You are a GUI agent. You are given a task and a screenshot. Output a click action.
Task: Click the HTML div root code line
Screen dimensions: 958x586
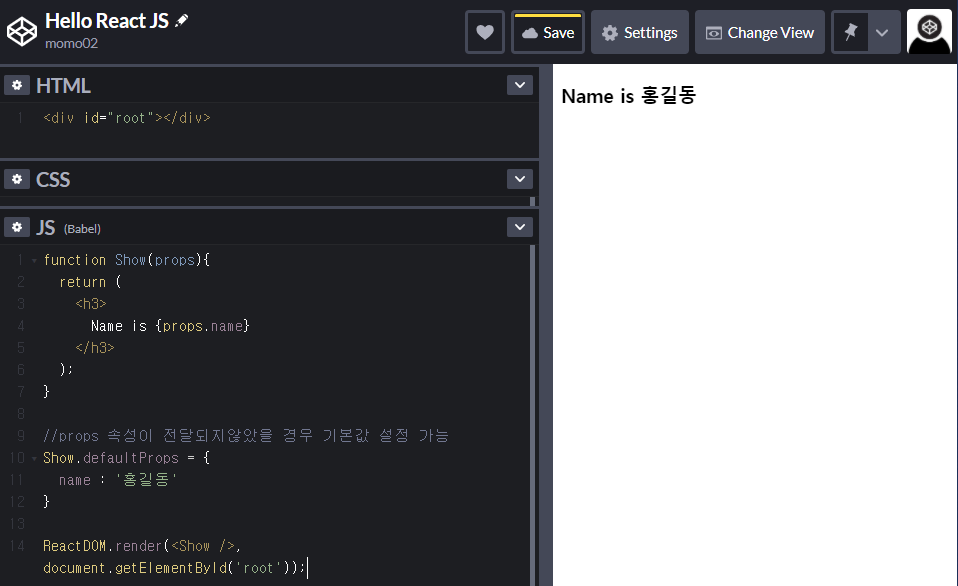point(127,118)
